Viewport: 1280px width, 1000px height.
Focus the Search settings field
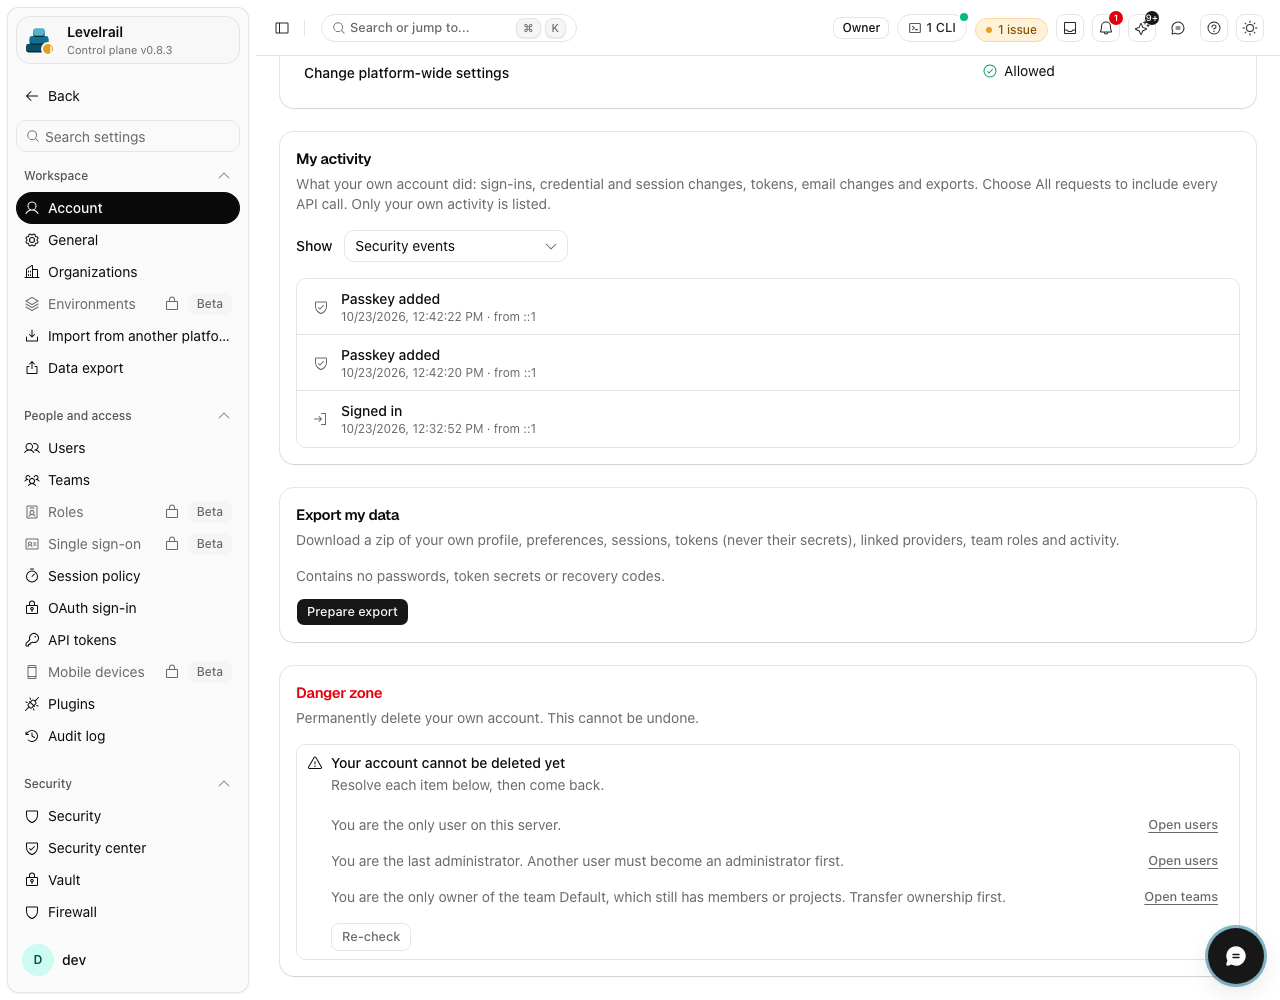click(128, 136)
